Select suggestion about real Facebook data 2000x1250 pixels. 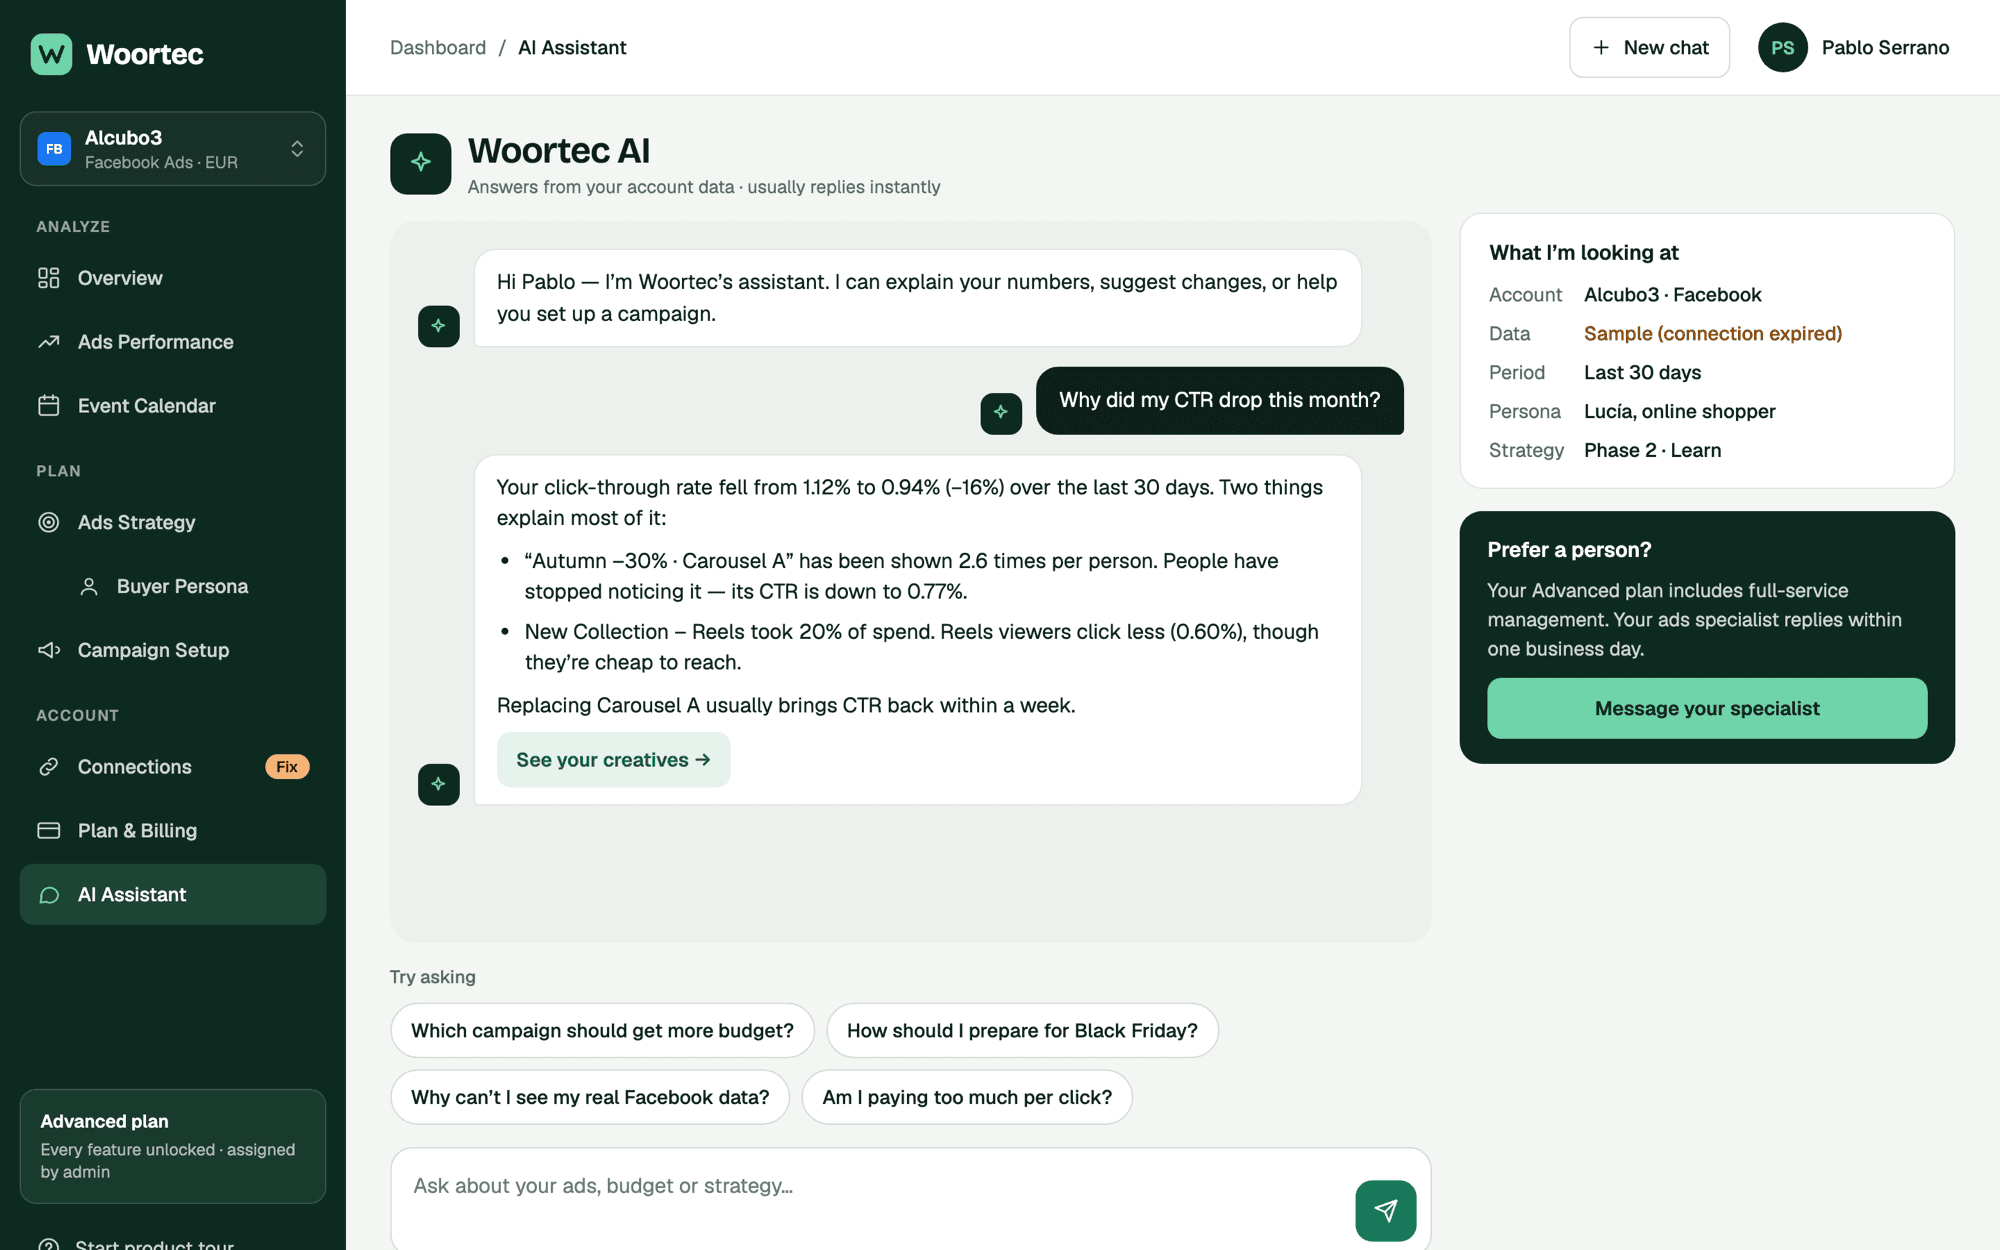(x=590, y=1097)
